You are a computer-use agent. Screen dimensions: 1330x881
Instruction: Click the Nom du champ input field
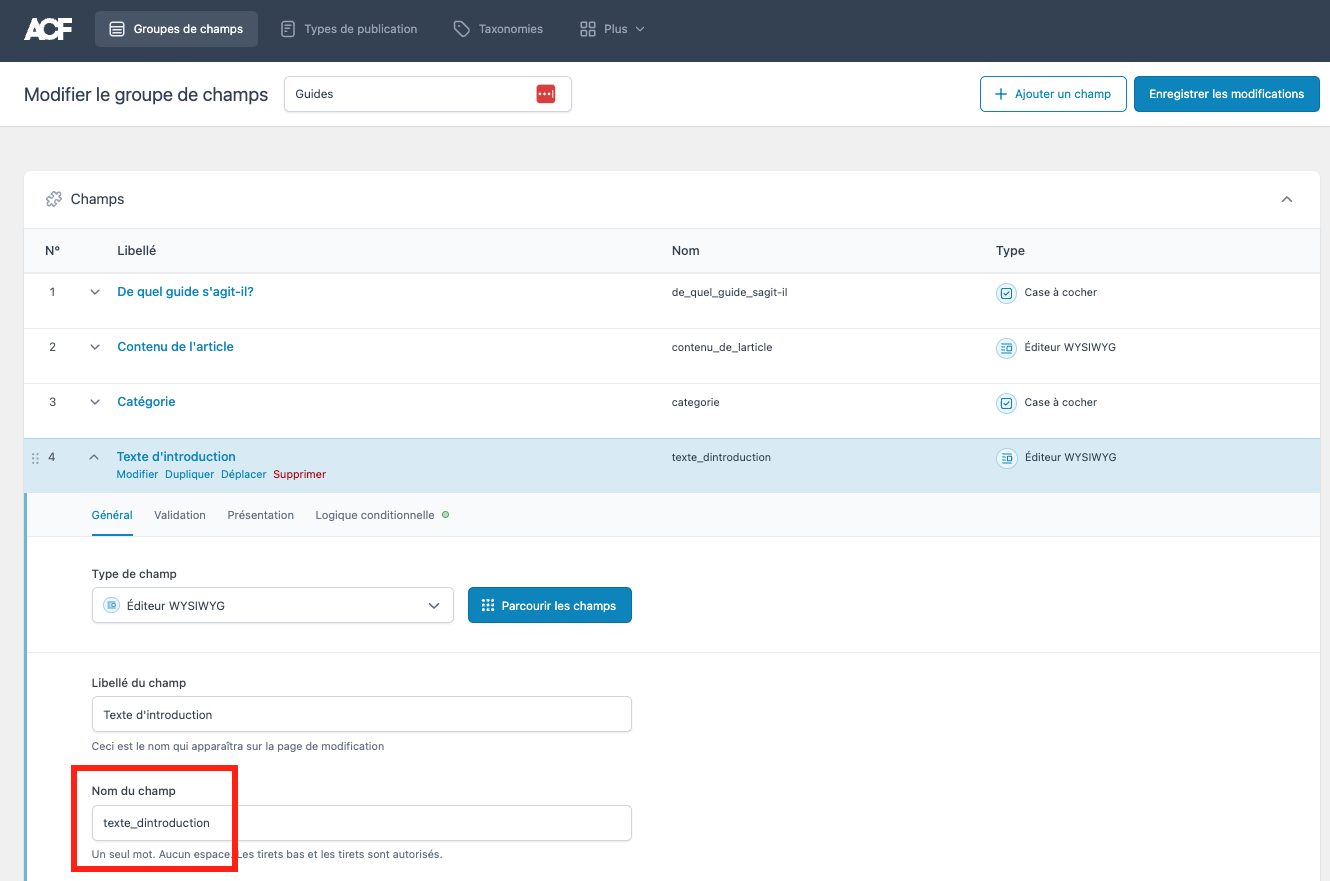(x=361, y=823)
